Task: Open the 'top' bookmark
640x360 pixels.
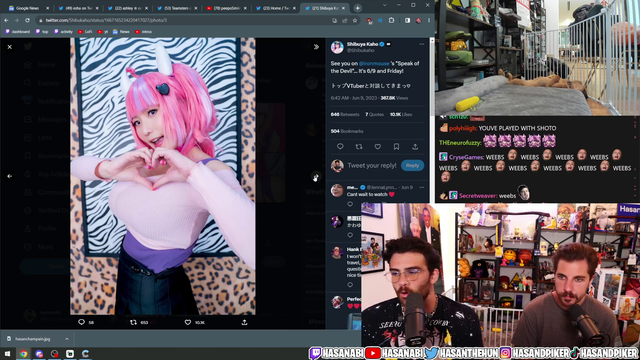Action: 42,31
